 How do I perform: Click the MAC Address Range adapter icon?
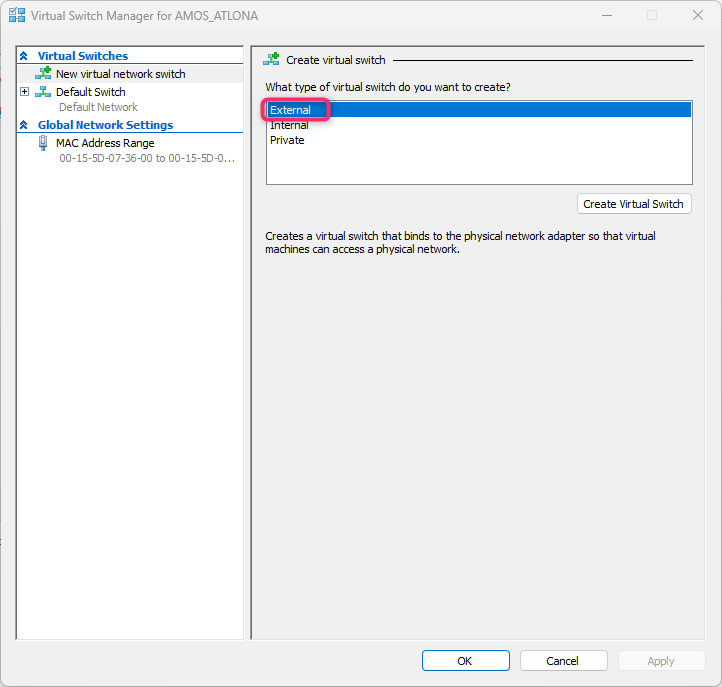coord(43,143)
